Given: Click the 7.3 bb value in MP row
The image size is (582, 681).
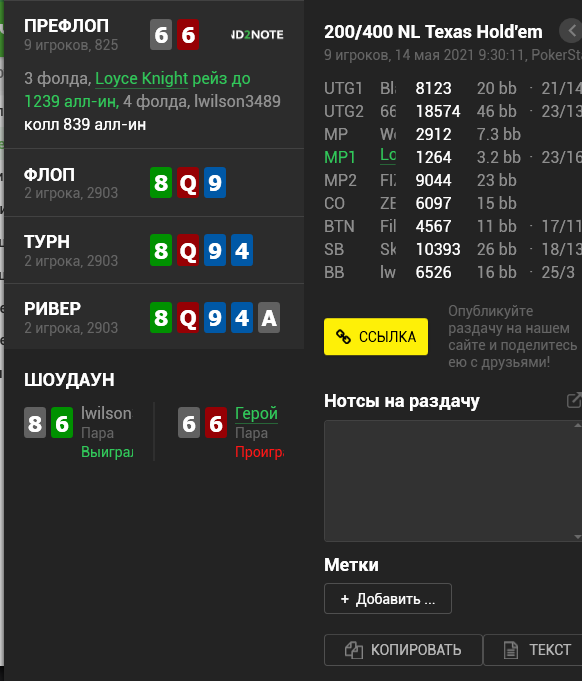Looking at the screenshot, I should click(x=499, y=134).
